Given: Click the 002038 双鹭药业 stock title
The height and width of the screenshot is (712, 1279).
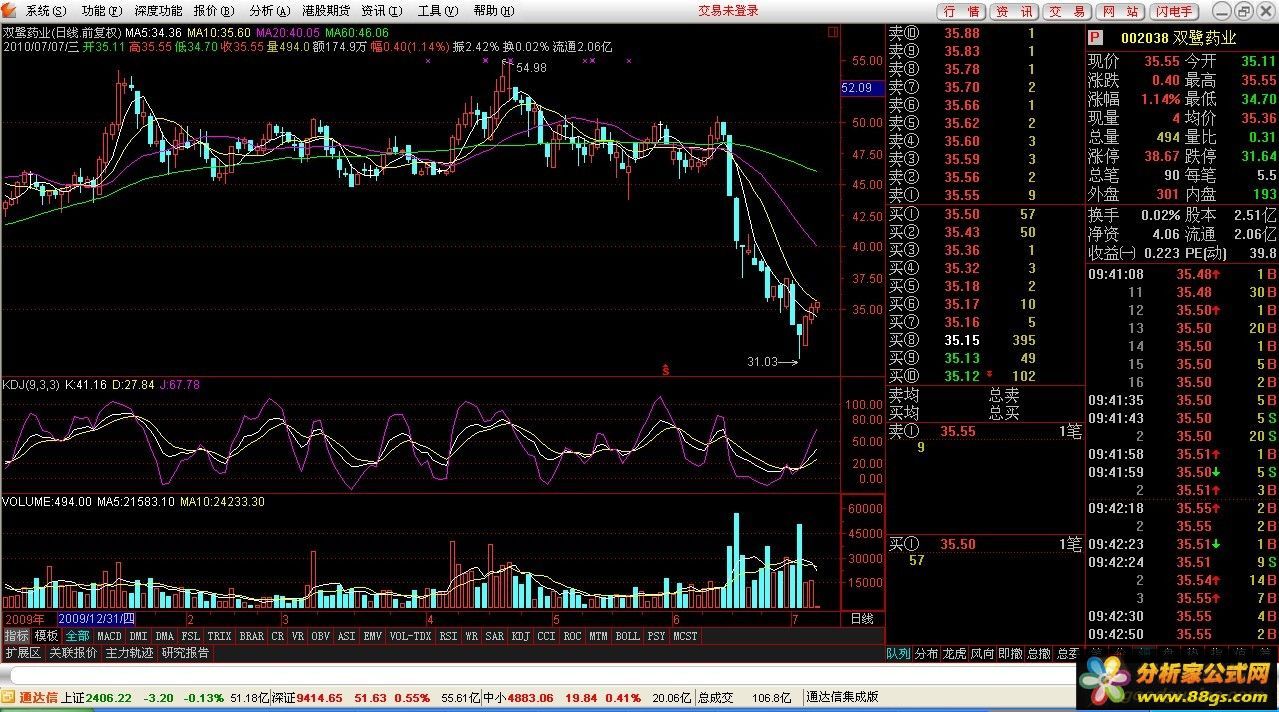Looking at the screenshot, I should point(1177,38).
